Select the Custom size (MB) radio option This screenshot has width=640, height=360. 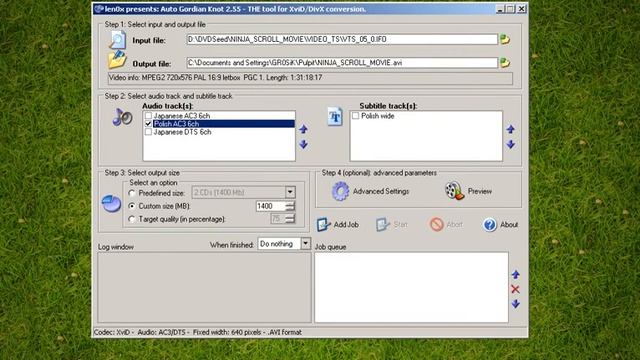(132, 206)
